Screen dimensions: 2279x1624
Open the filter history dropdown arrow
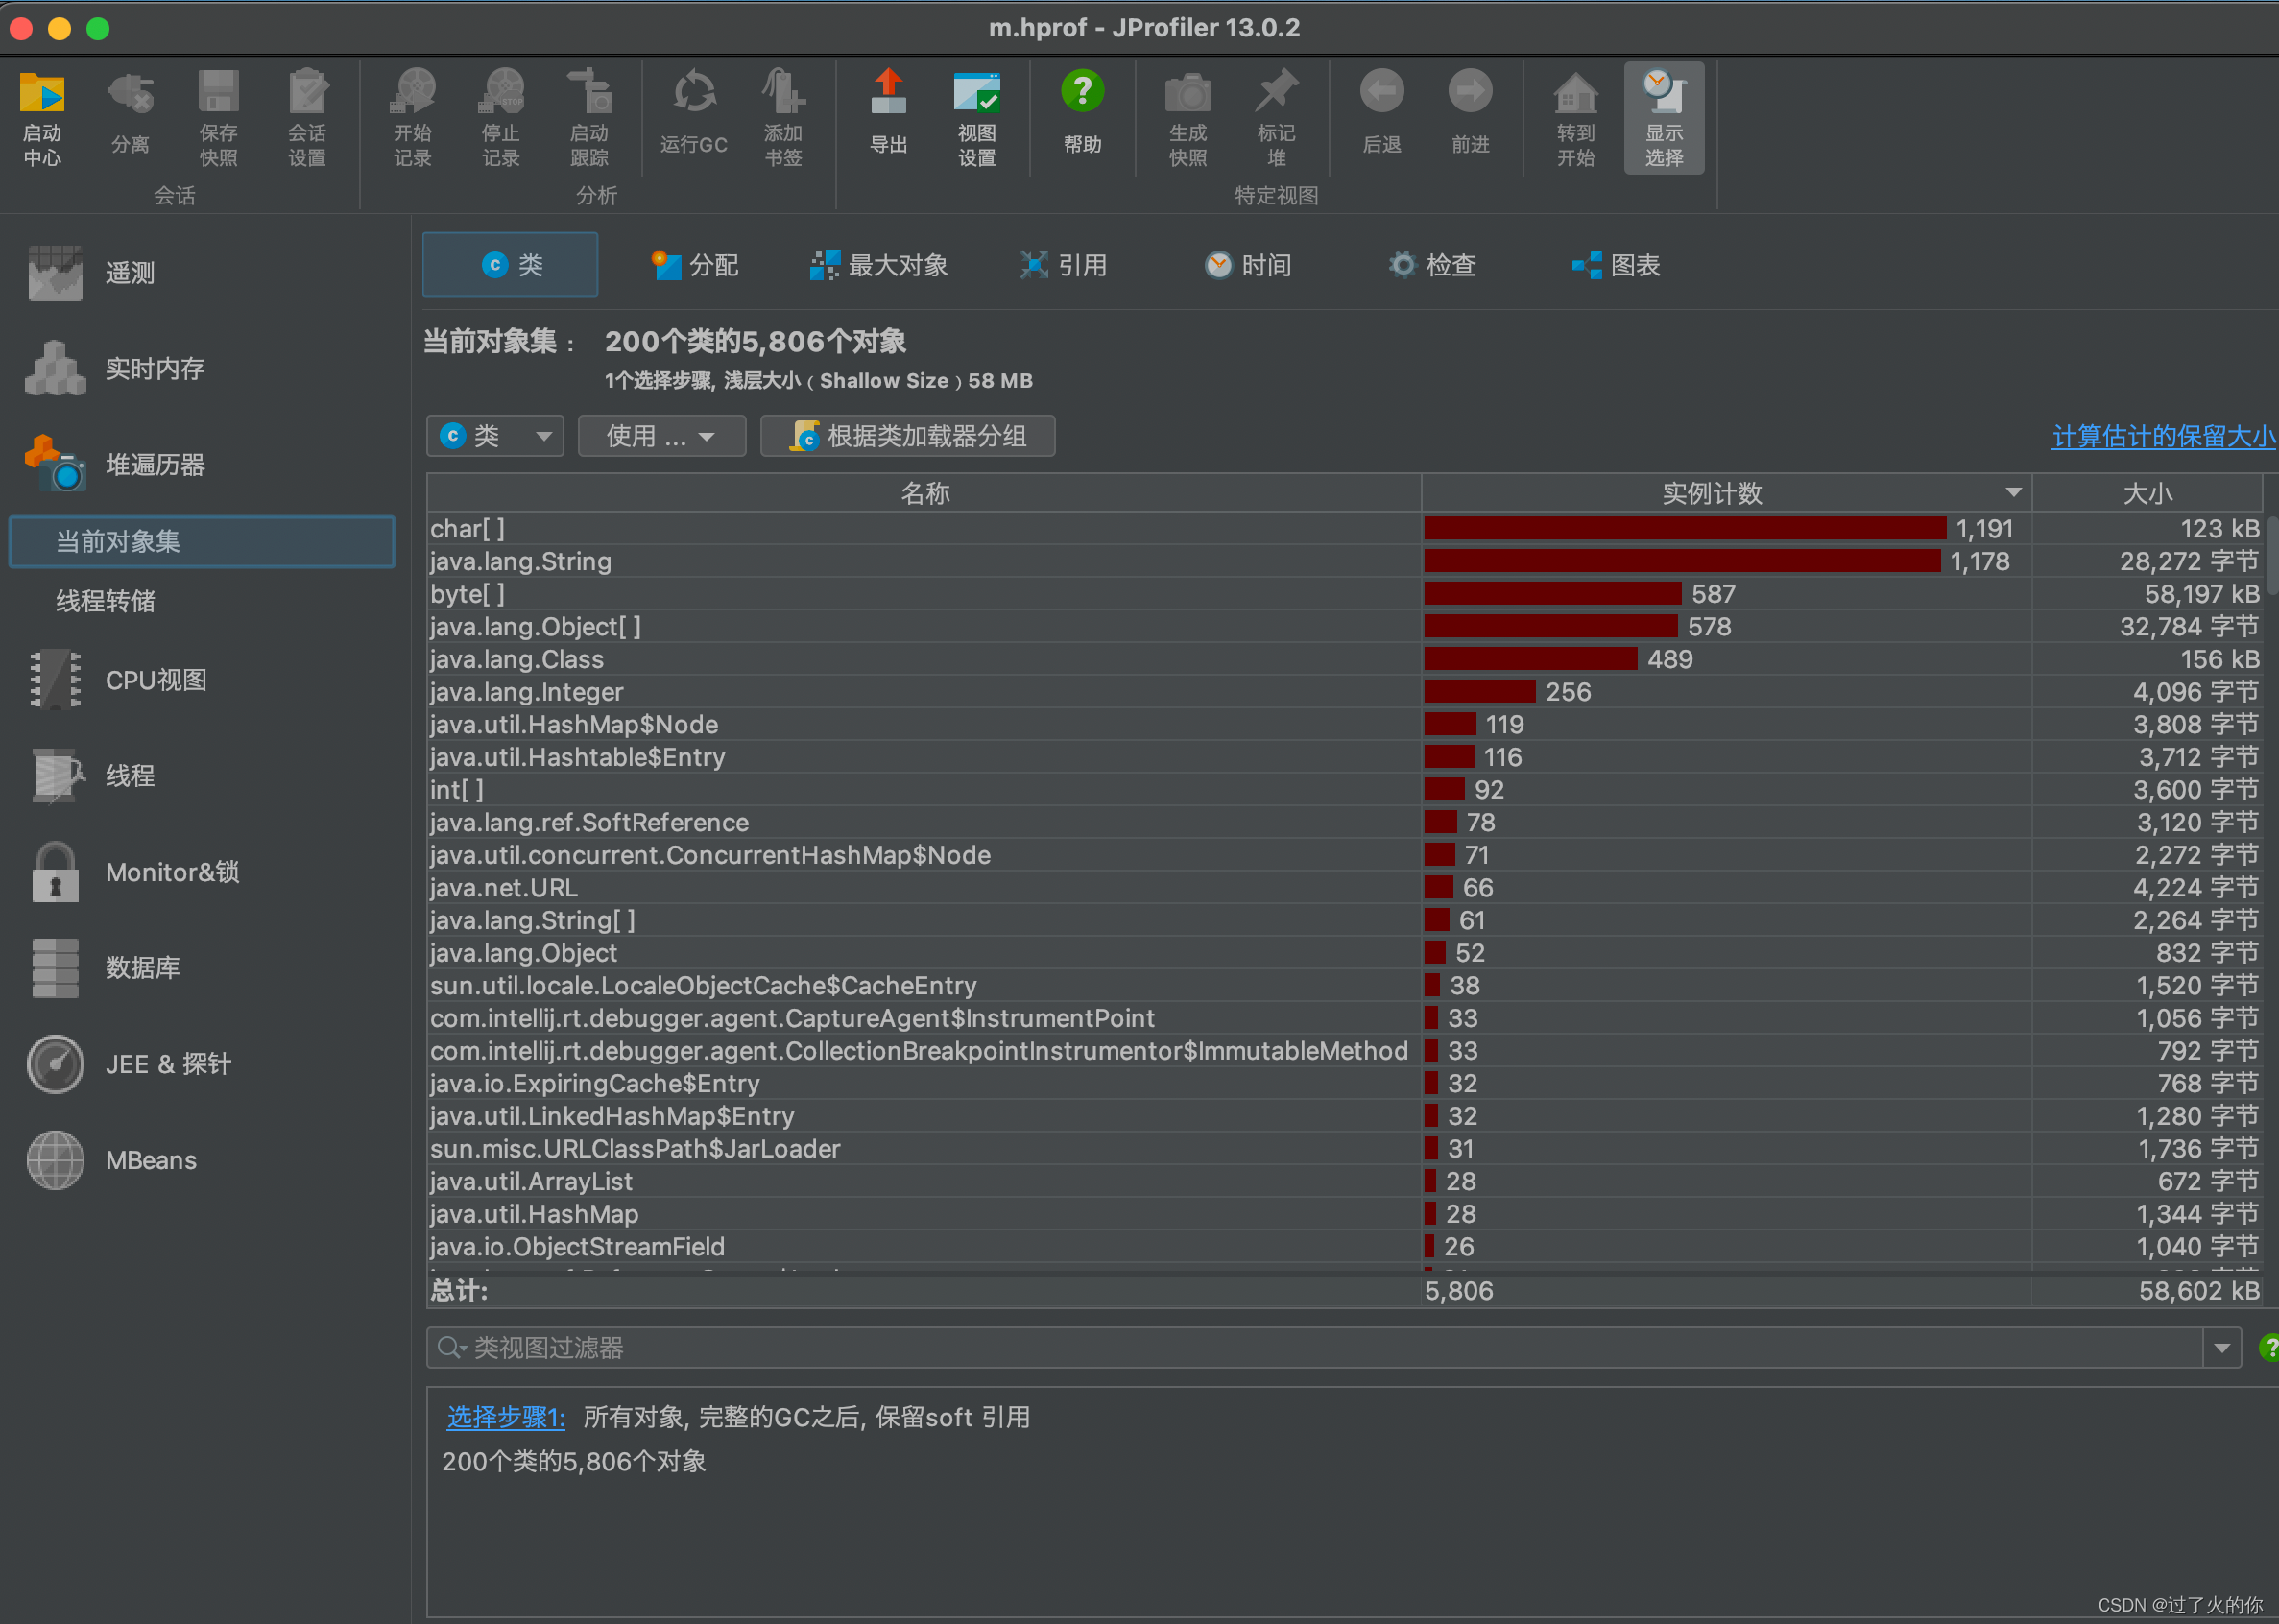click(x=2222, y=1348)
